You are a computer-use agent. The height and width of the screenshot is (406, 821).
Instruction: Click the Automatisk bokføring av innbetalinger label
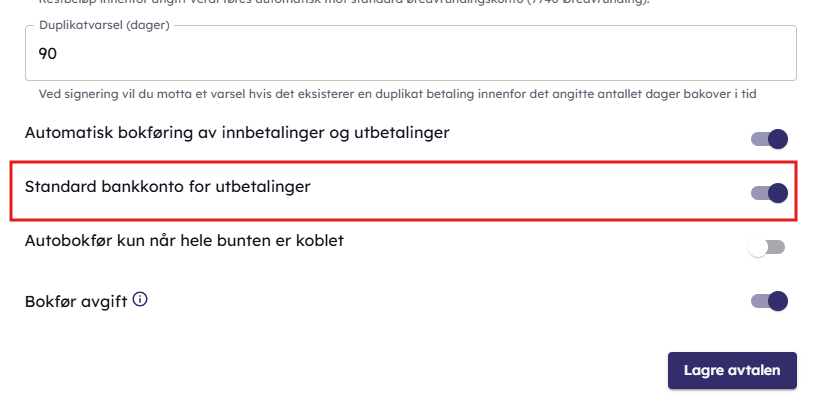click(236, 132)
